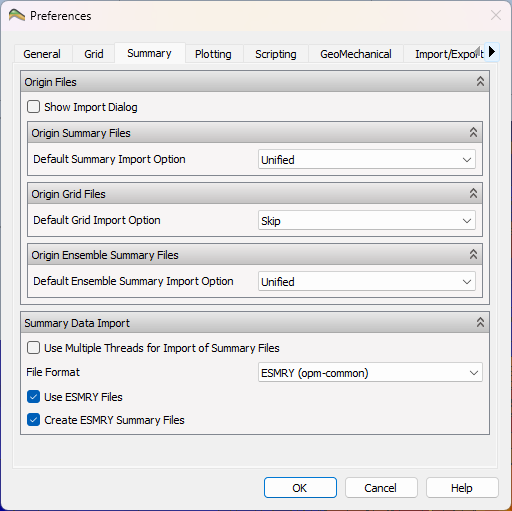Viewport: 512px width, 511px height.
Task: Collapse the Origin Grid Files chevron icon
Action: [x=473, y=193]
